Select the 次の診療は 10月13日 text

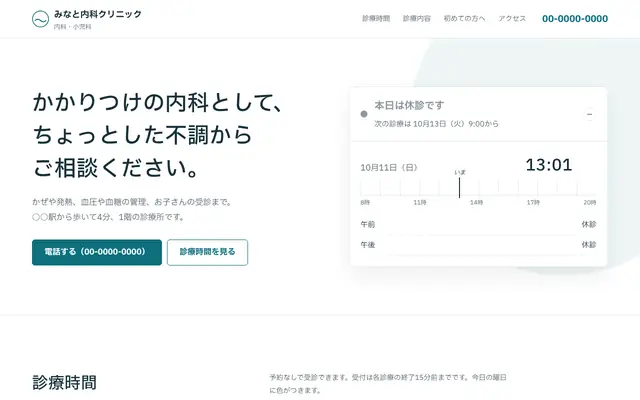point(436,124)
